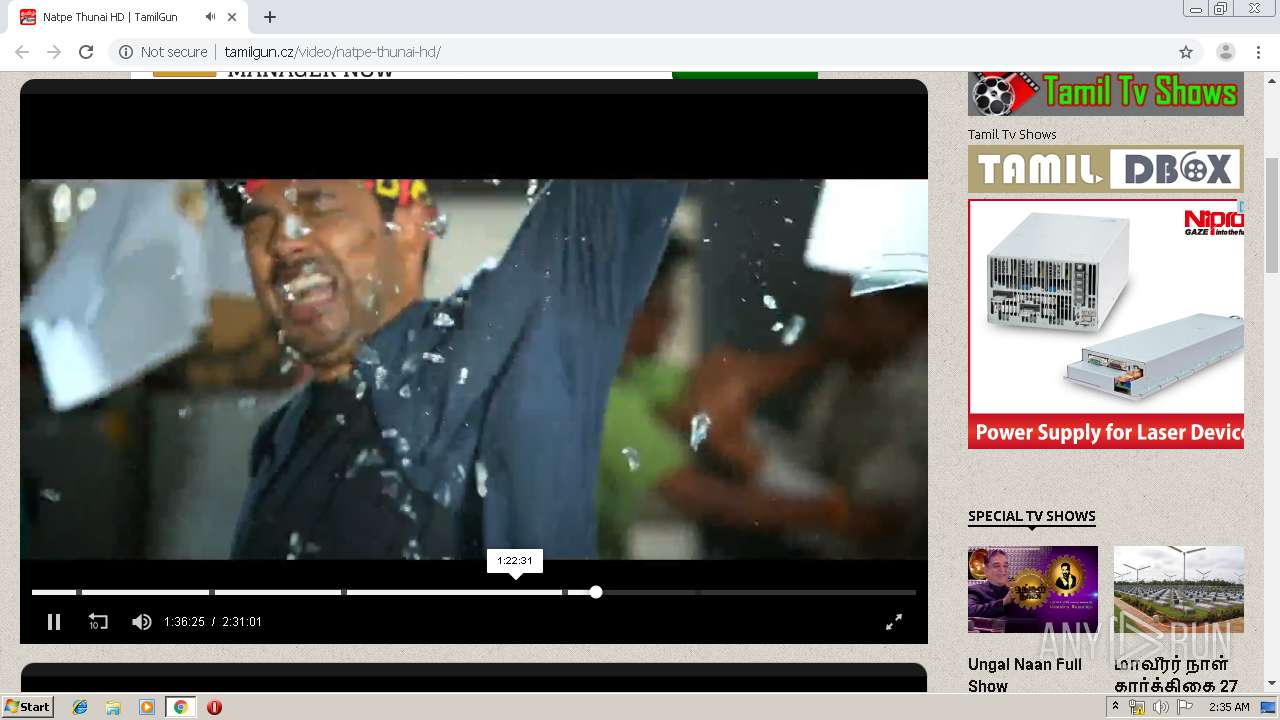Select the Chrome taskbar button
Image resolution: width=1280 pixels, height=720 pixels.
(x=180, y=707)
